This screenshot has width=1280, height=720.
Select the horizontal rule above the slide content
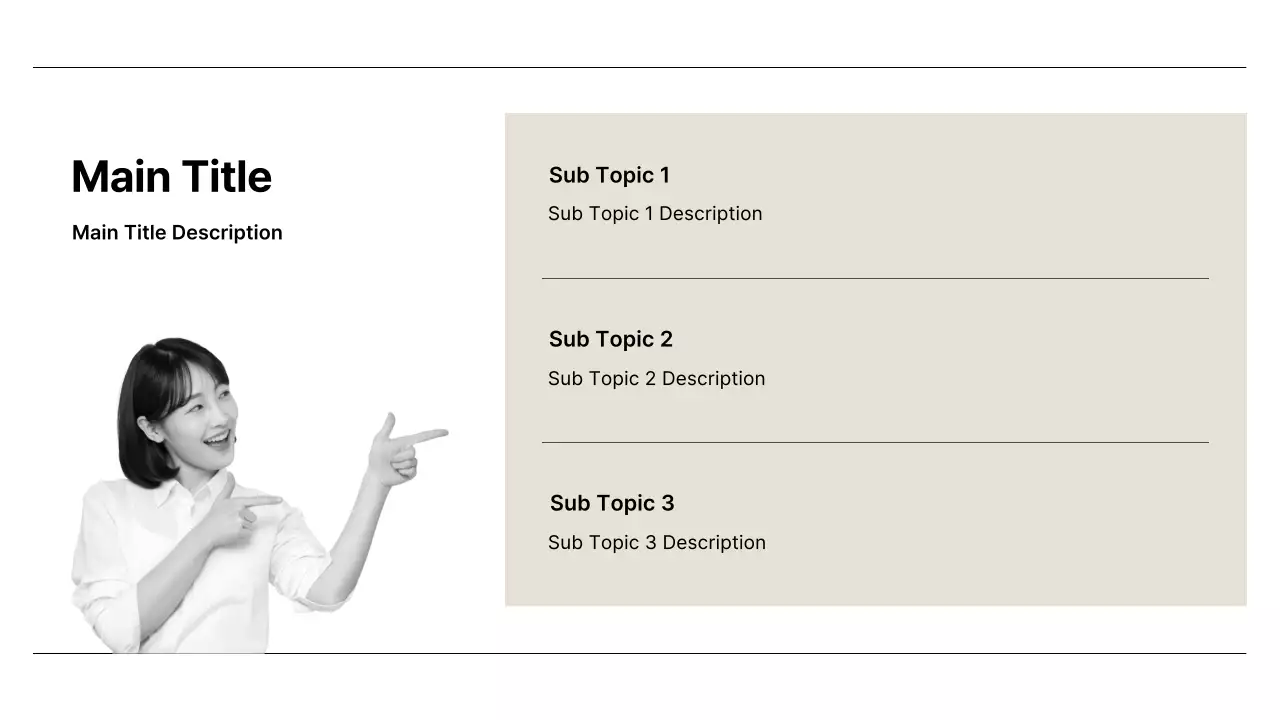640,67
